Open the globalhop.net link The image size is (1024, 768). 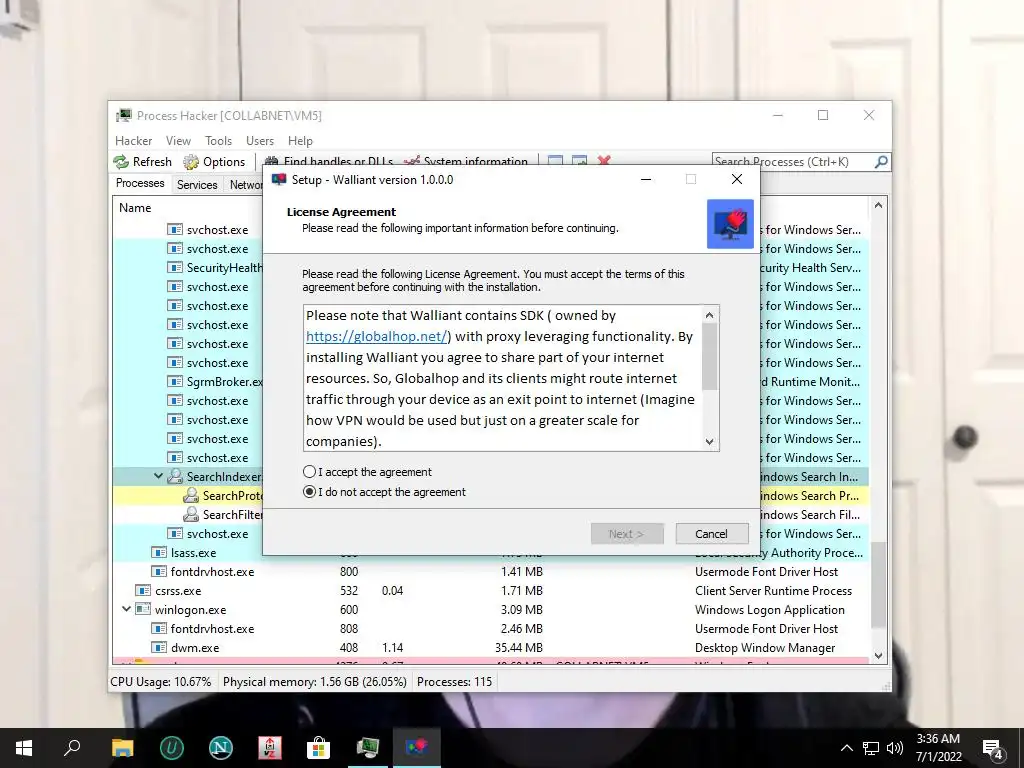pyautogui.click(x=376, y=336)
